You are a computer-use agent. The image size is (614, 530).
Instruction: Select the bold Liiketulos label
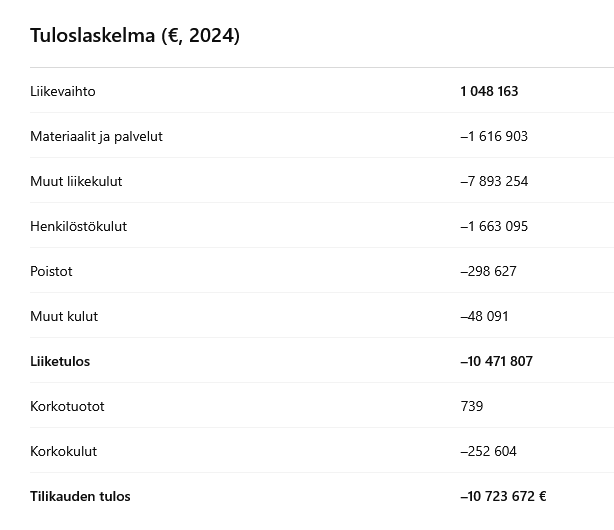60,361
